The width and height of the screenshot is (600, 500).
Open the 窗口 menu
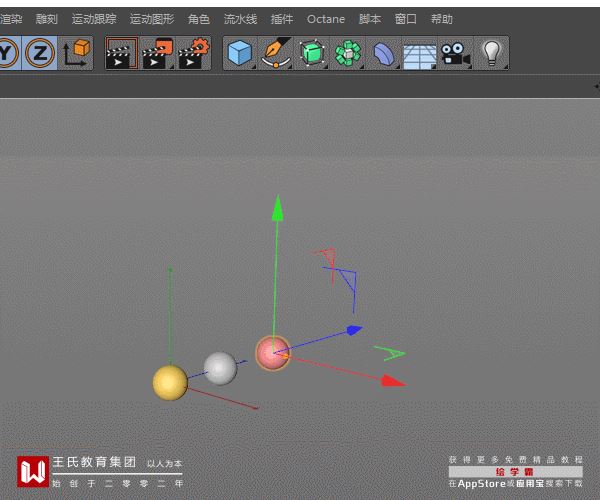406,19
